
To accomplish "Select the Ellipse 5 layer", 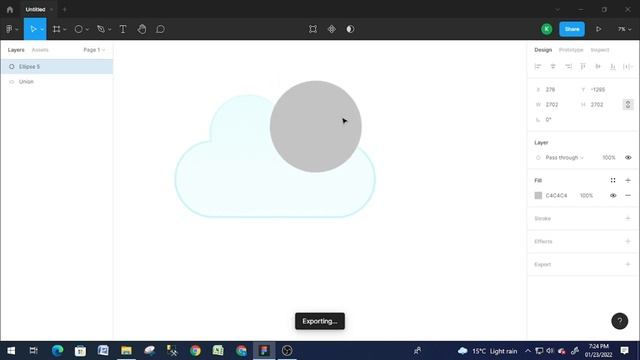I will click(57, 67).
